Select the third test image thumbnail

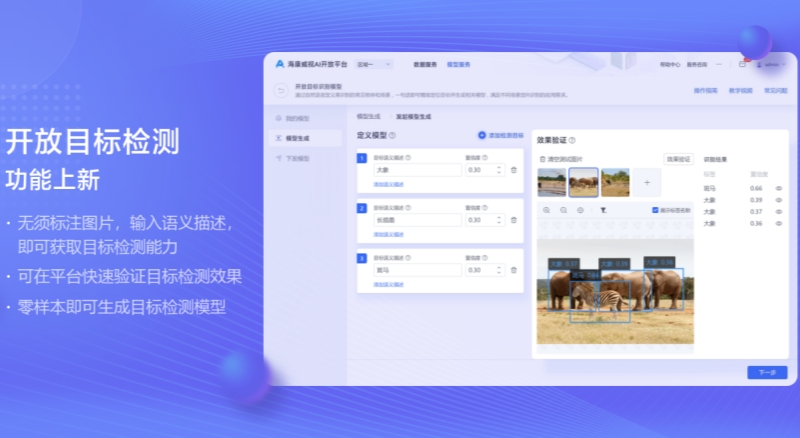pyautogui.click(x=615, y=182)
